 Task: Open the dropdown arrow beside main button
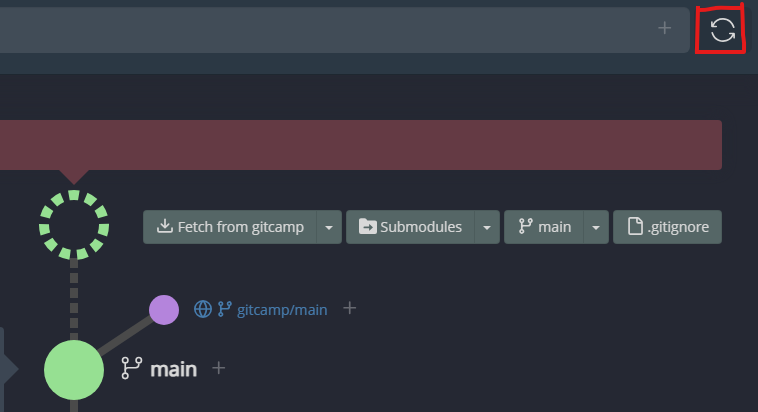[596, 227]
